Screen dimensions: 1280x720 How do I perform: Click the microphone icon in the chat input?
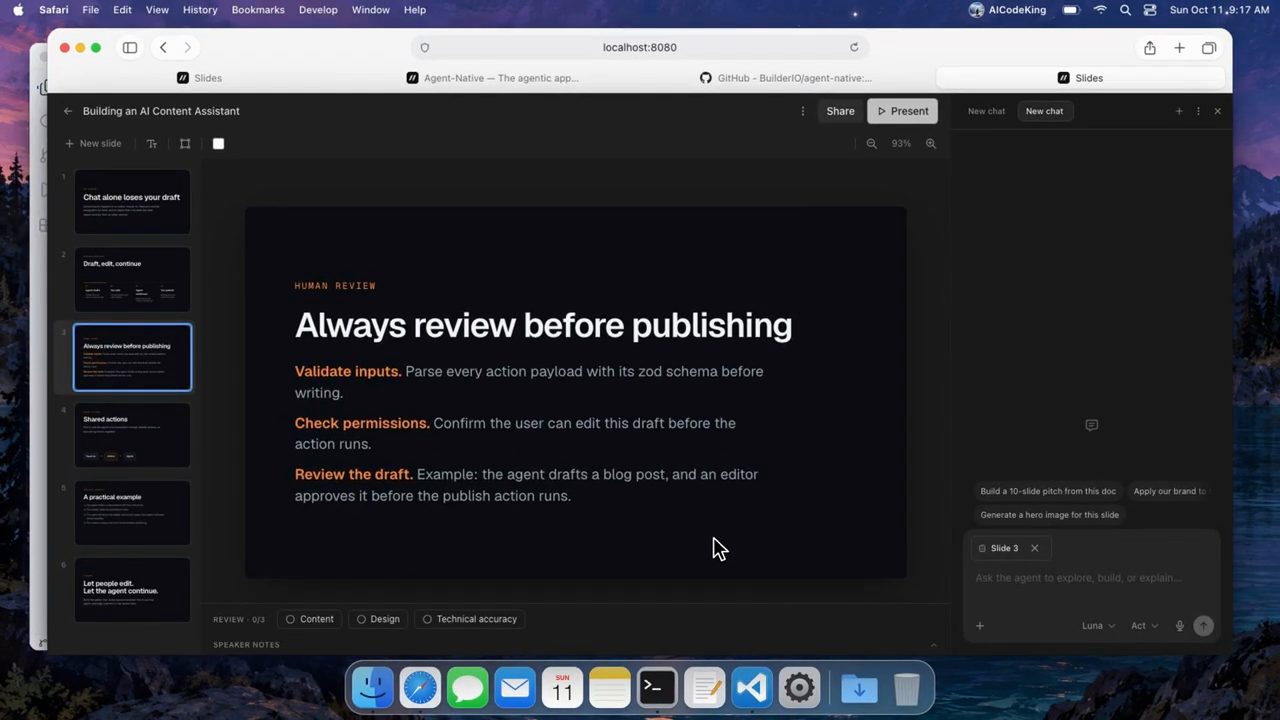pos(1180,626)
